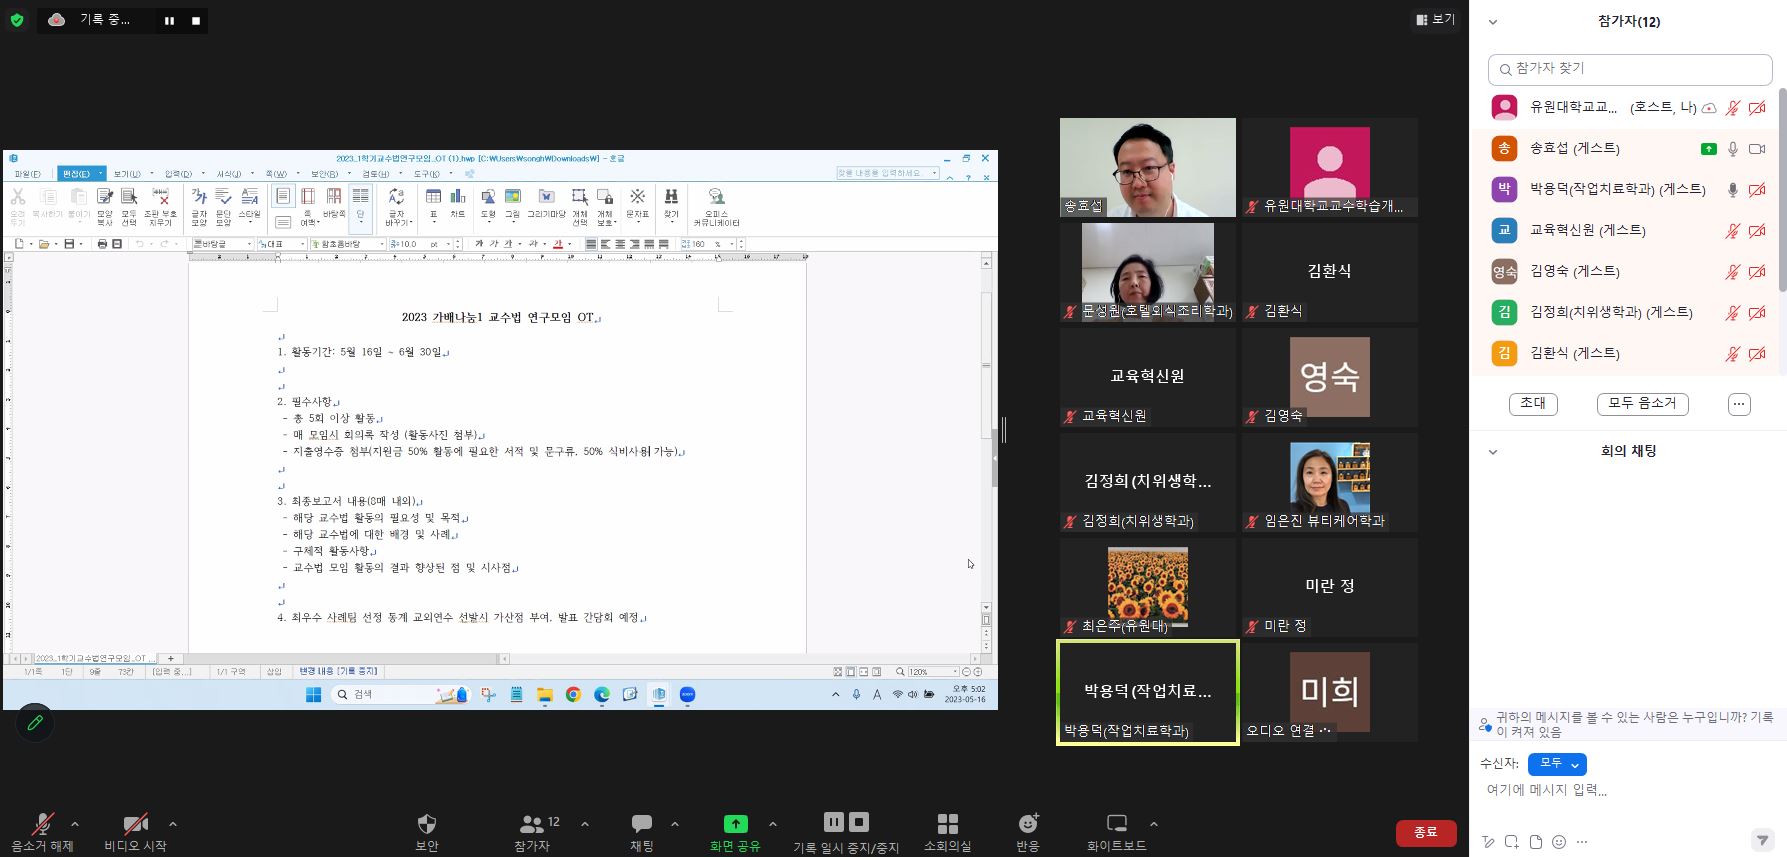
Task: Stop the recording in top bar
Action: (x=196, y=20)
